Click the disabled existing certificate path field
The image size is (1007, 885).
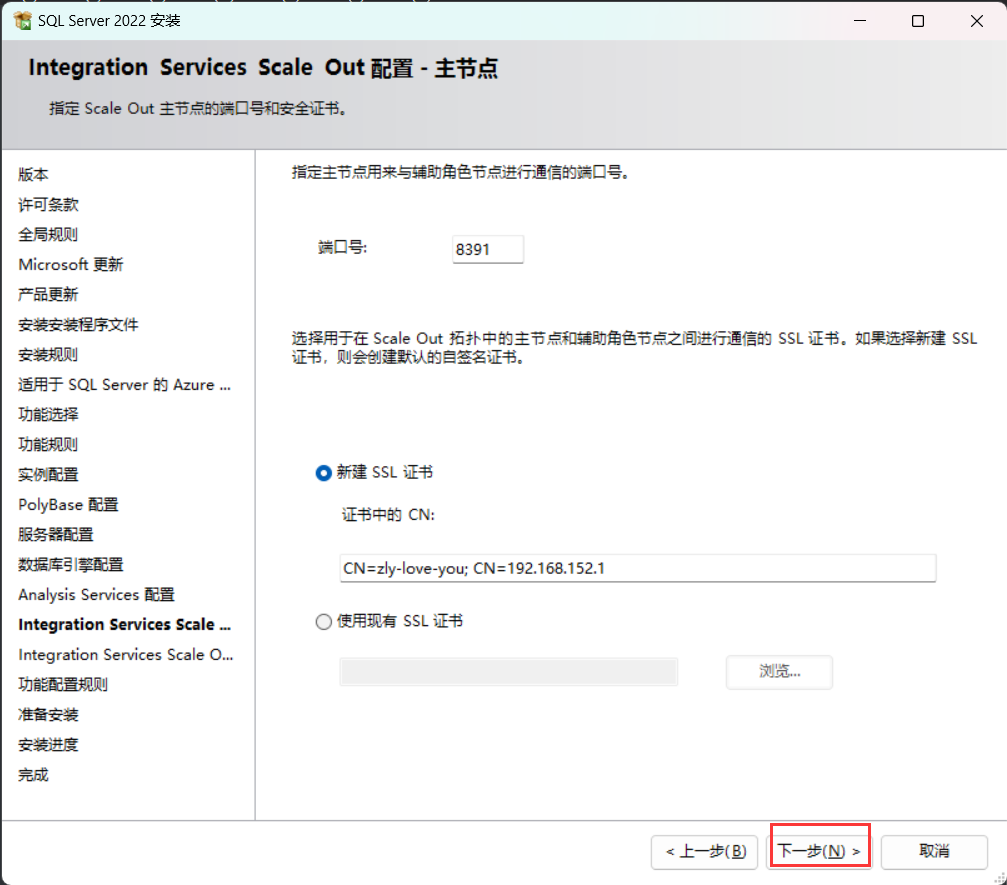[509, 672]
